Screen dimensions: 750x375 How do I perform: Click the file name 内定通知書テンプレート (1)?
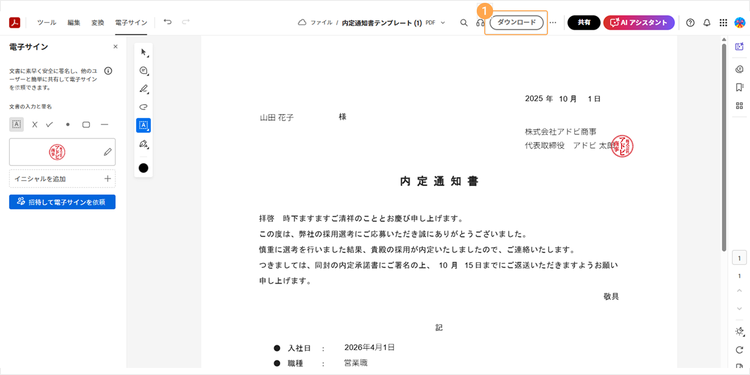pyautogui.click(x=382, y=22)
